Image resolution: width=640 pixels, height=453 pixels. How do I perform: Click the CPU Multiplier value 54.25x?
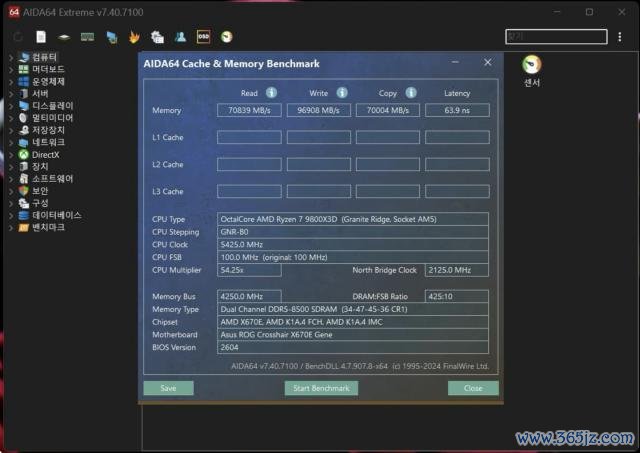249,270
